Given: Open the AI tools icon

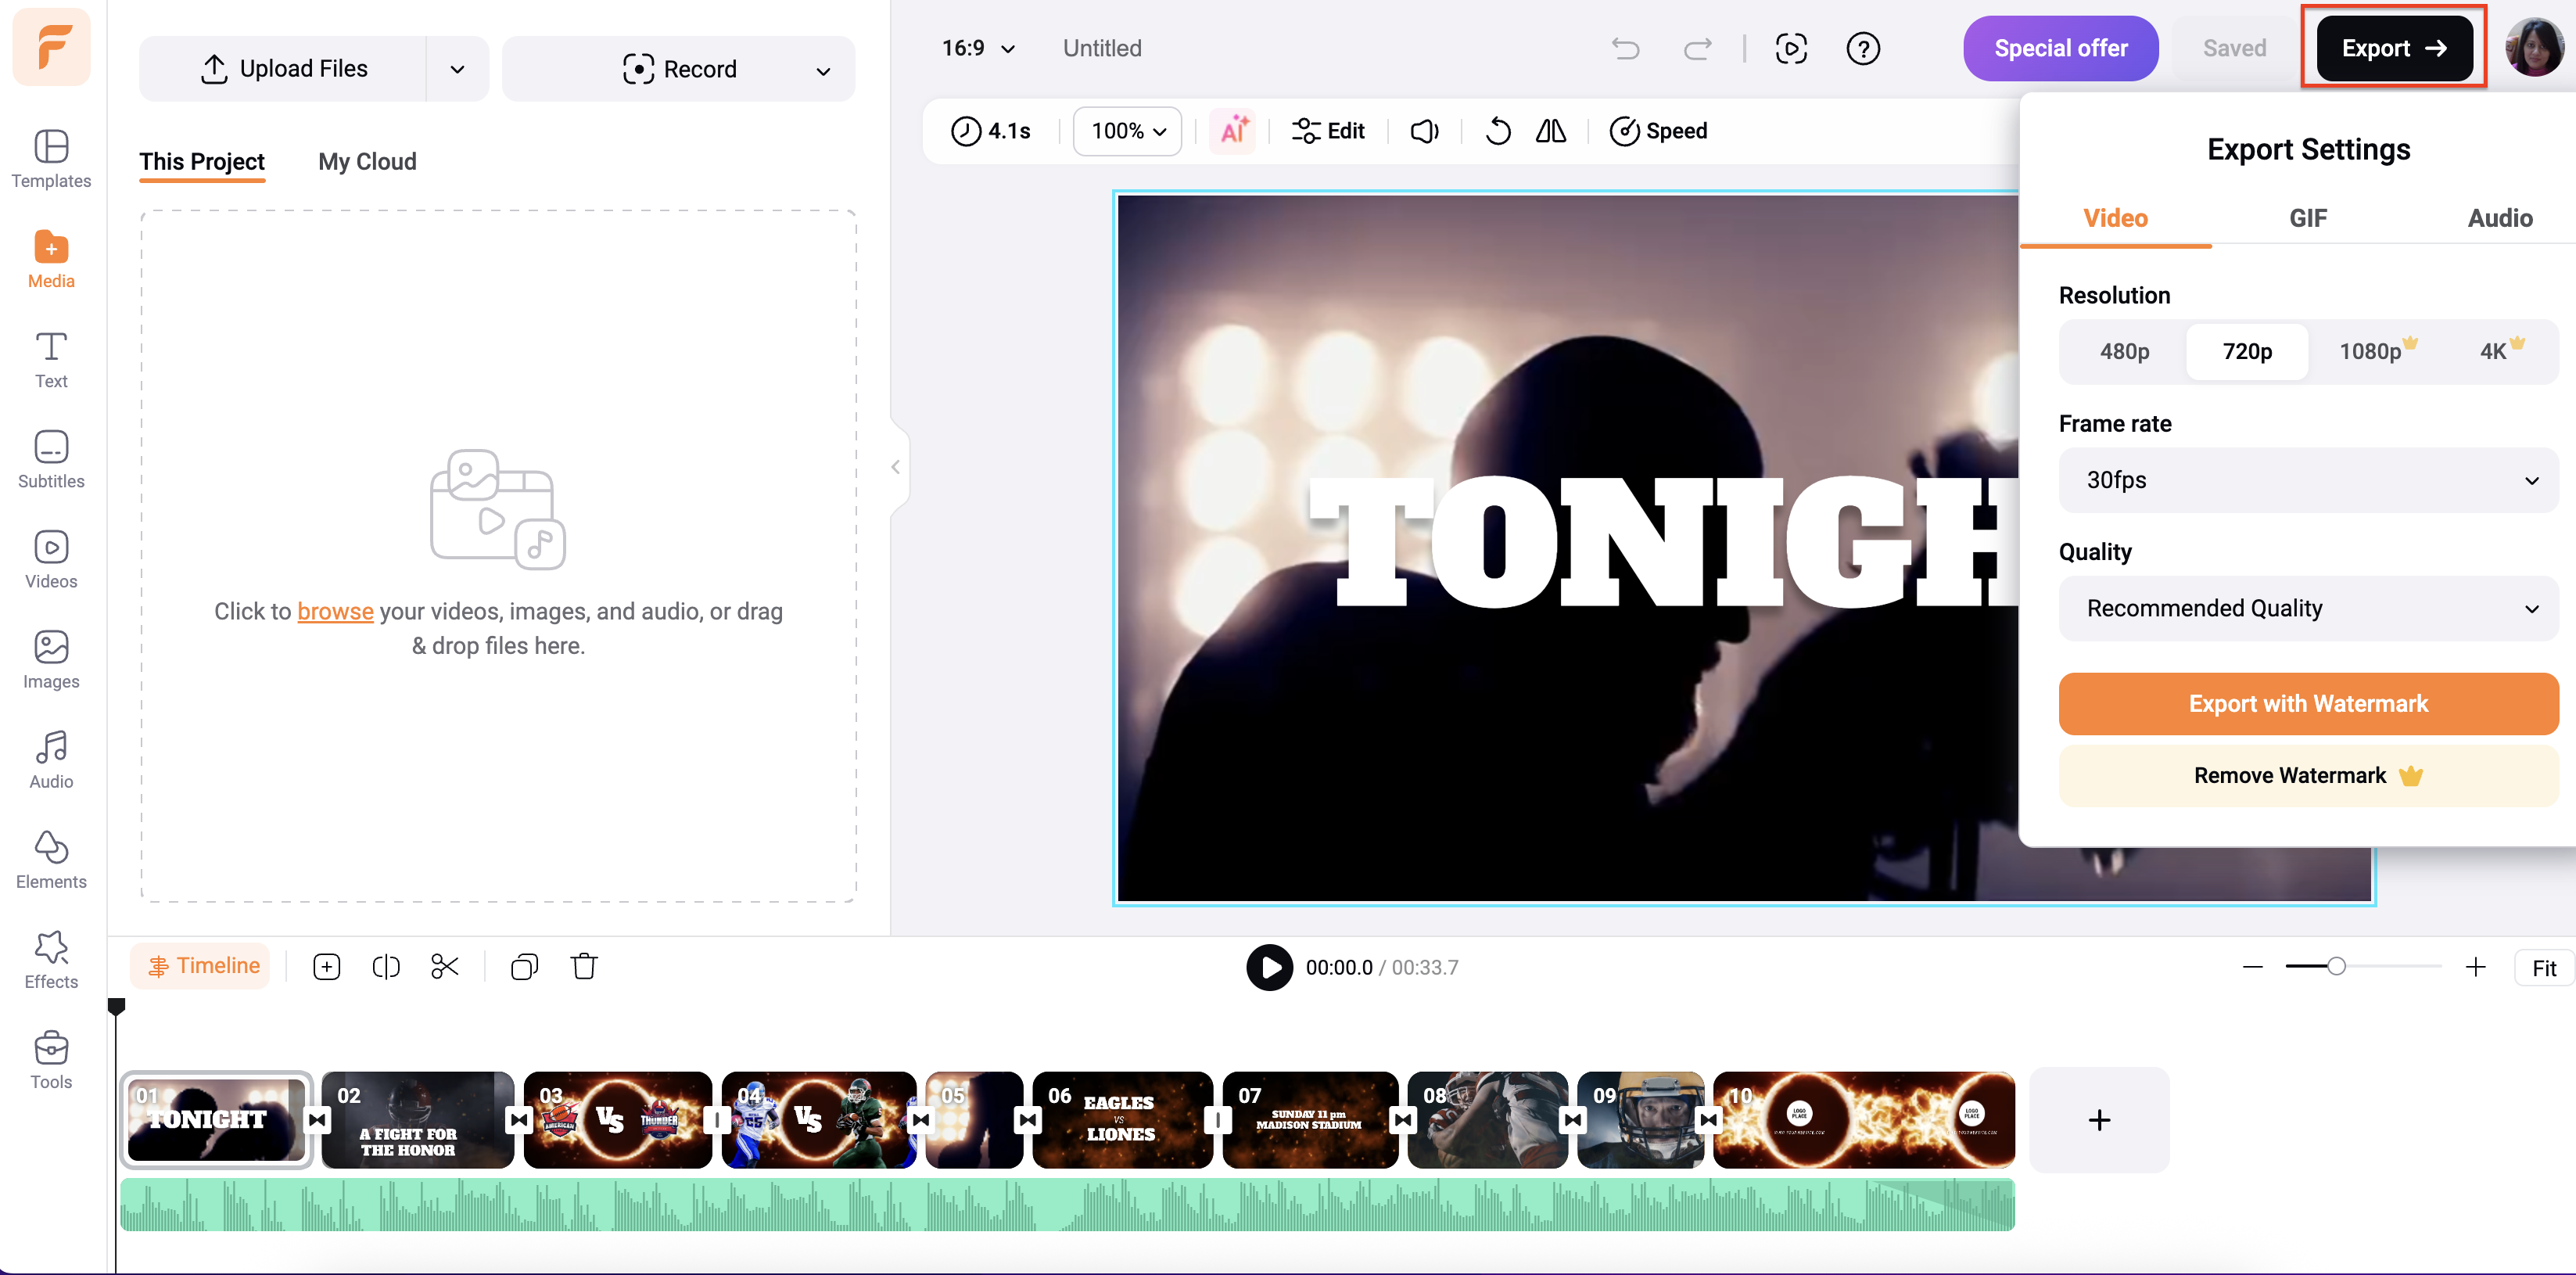Looking at the screenshot, I should point(1233,131).
